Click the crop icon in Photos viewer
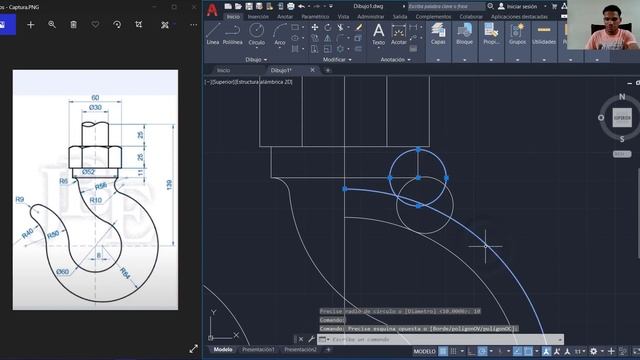640x360 pixels. (139, 24)
